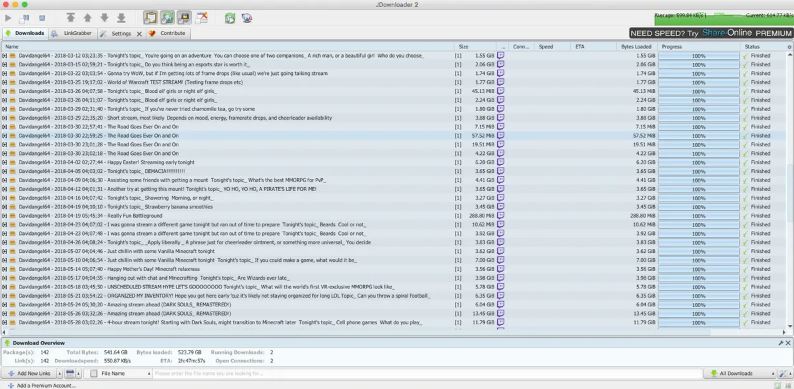Move selection to bottom of list
794x389 pixels.
[x=121, y=18]
